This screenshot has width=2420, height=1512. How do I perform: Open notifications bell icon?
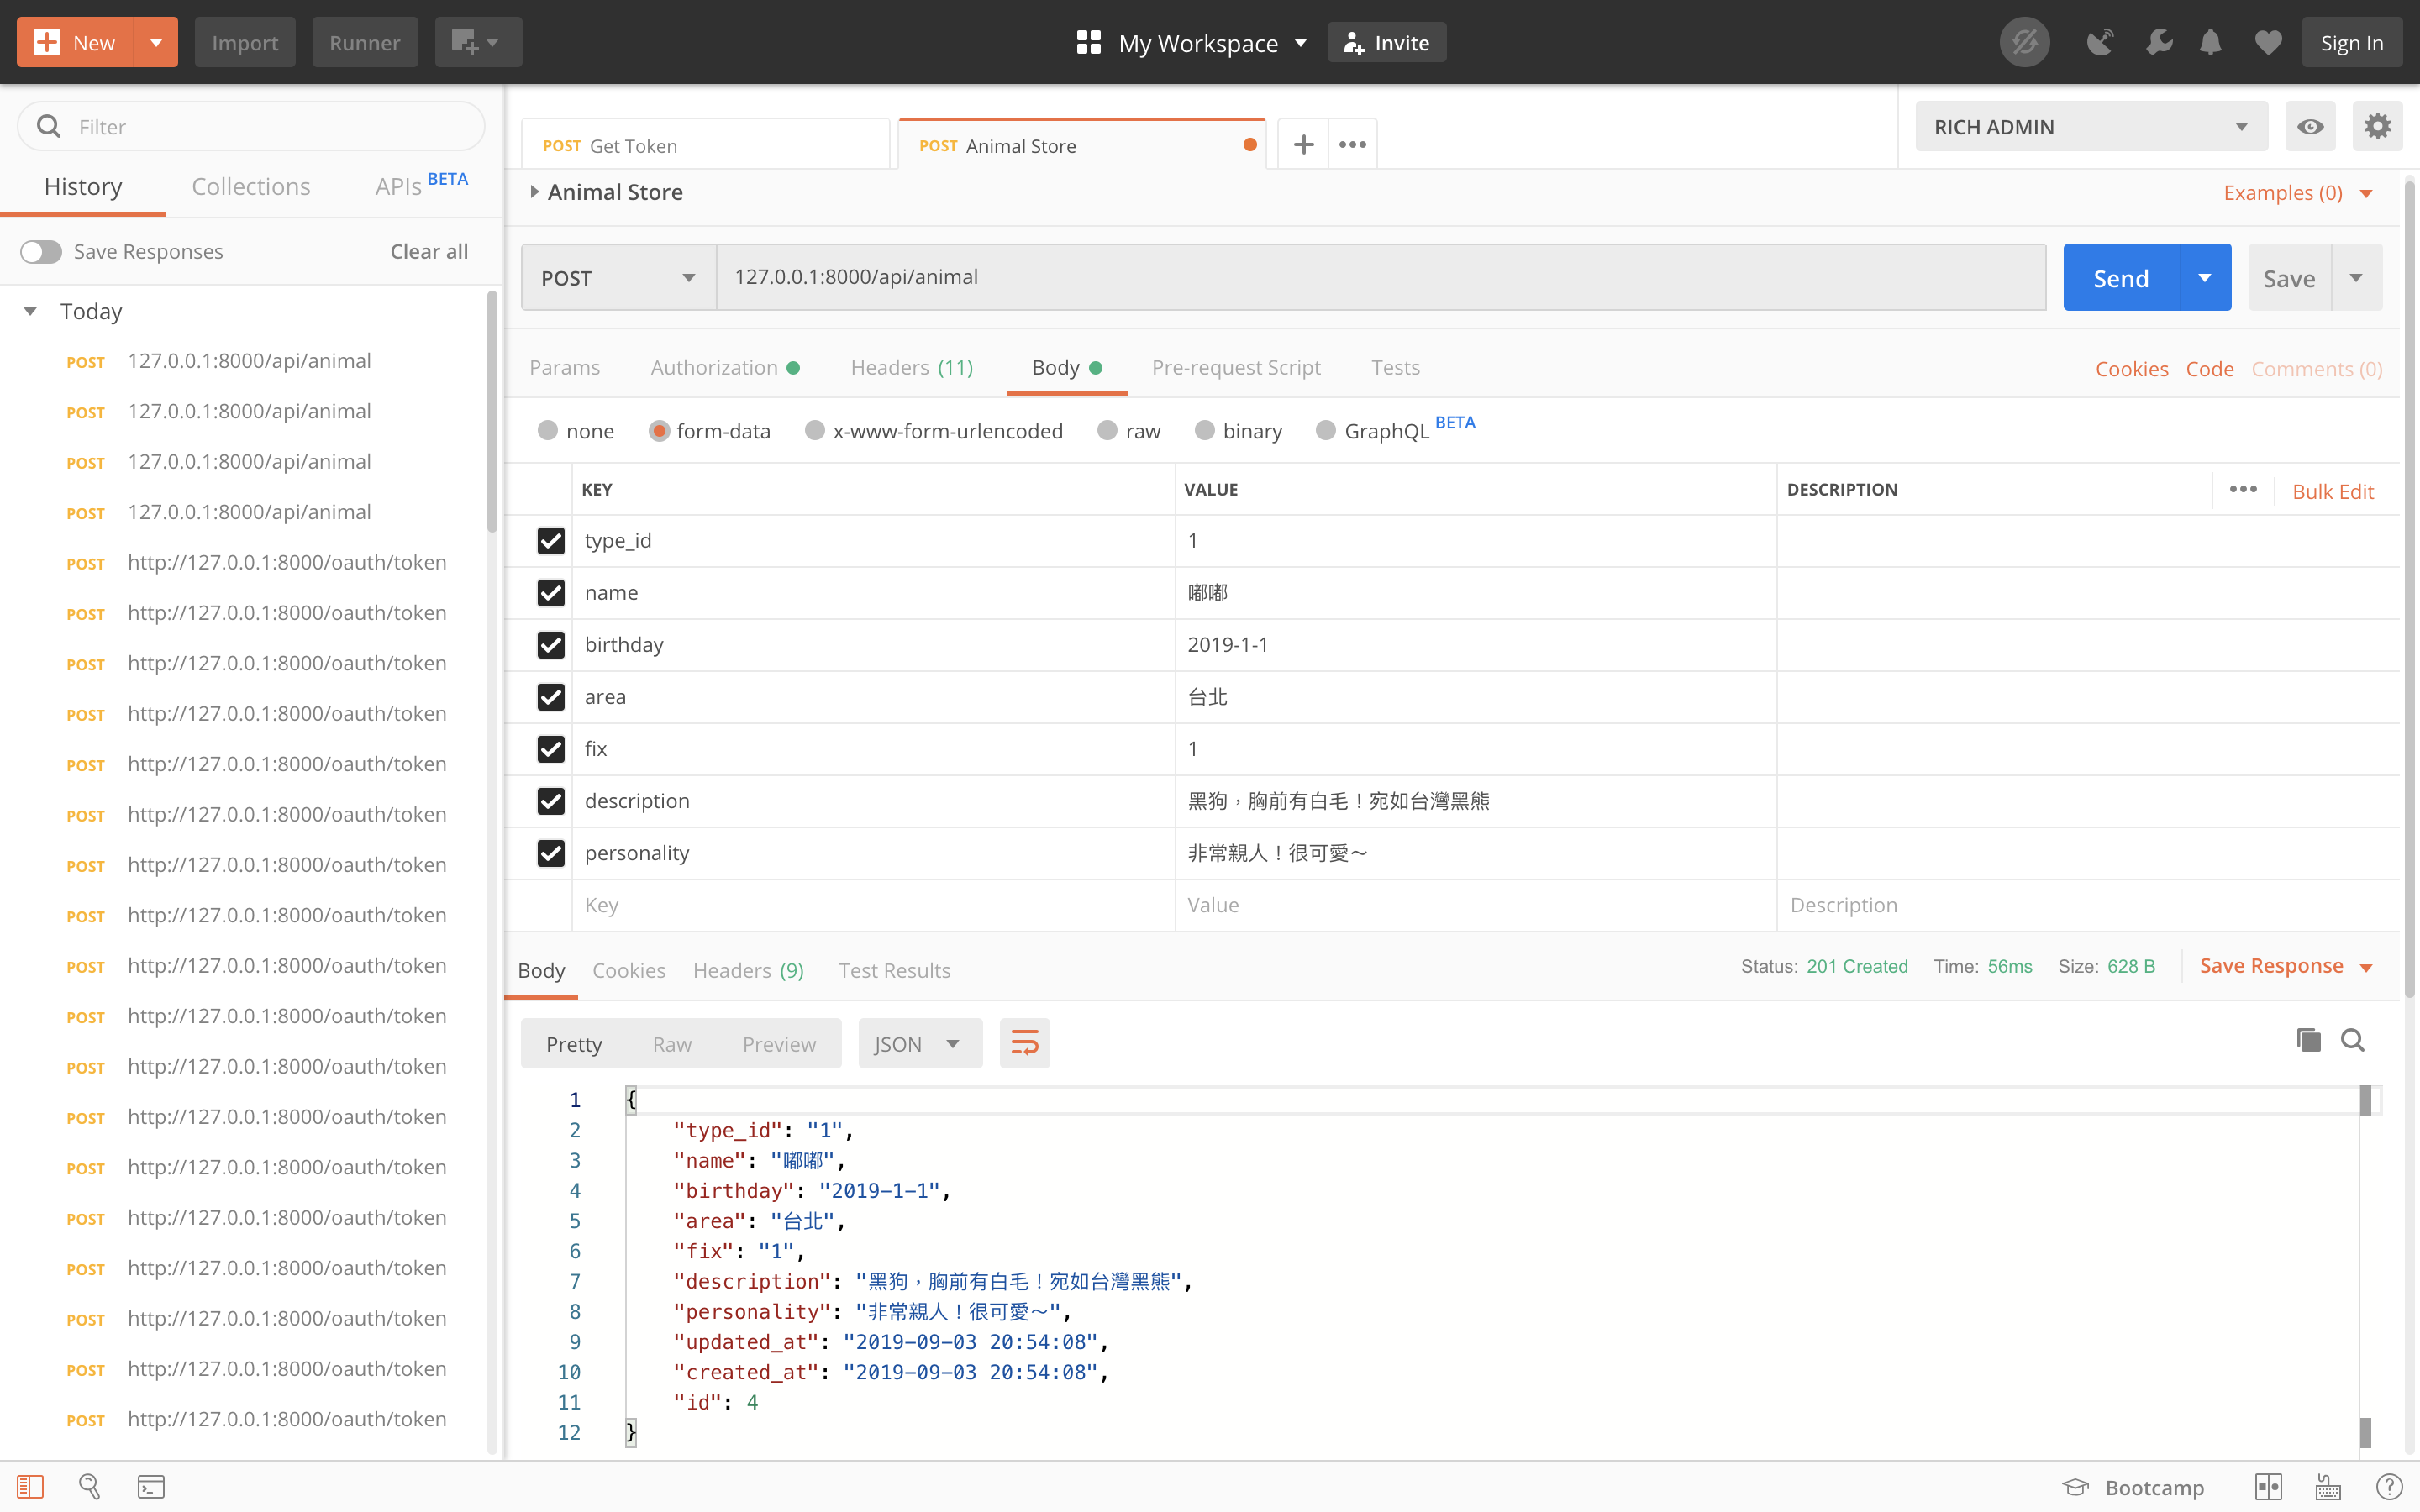click(x=2210, y=42)
